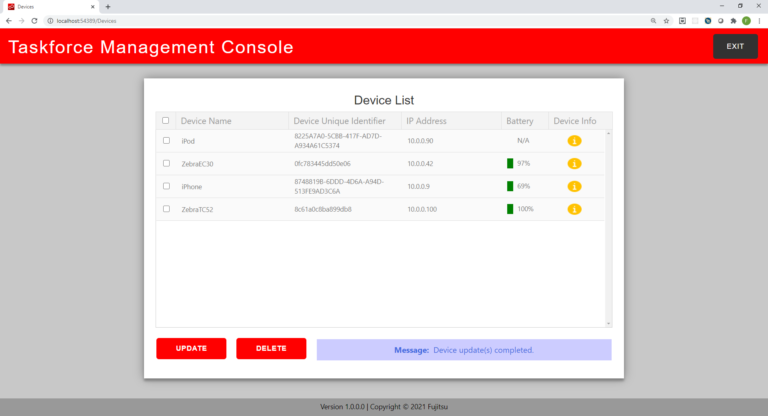Click identifier 8c61a0c8ba899db8

pos(323,209)
